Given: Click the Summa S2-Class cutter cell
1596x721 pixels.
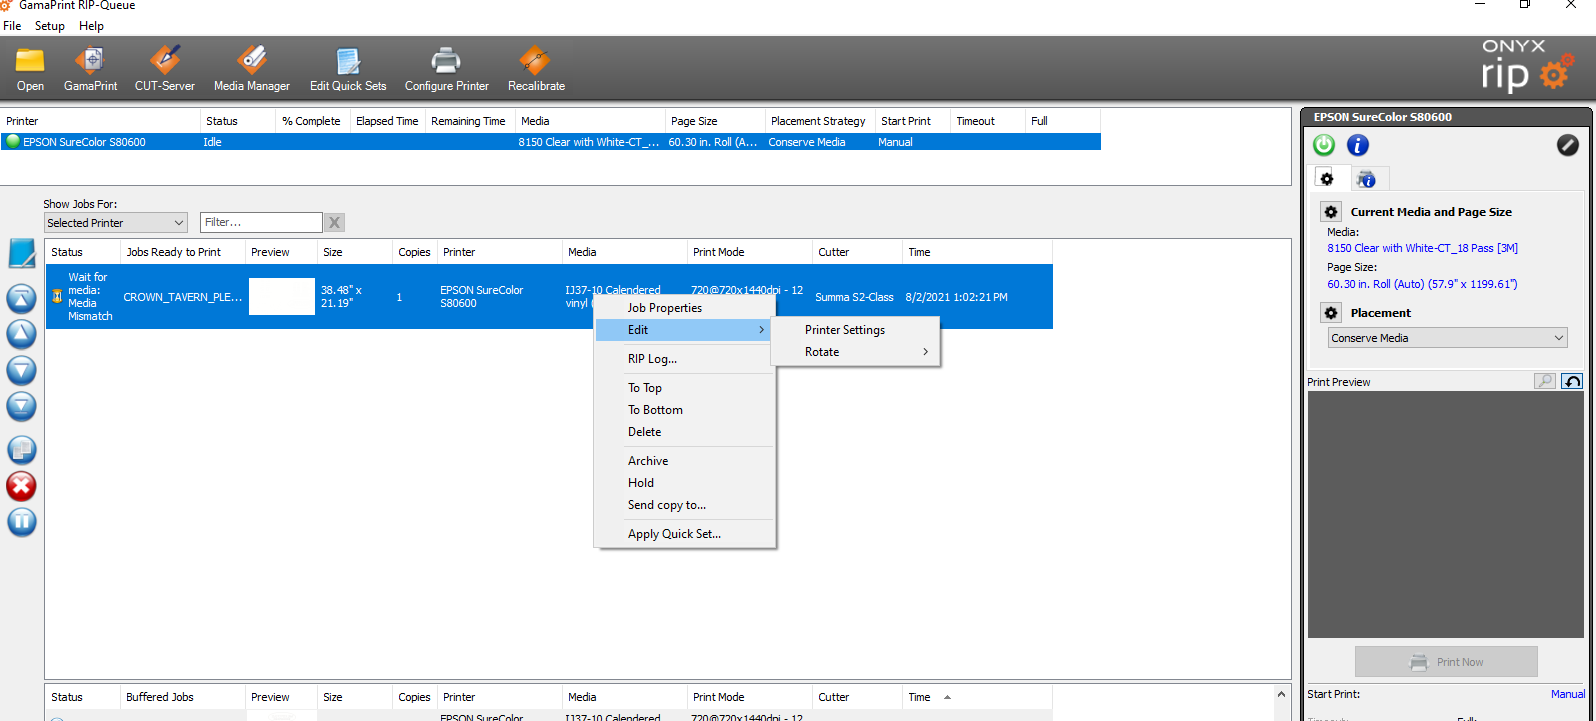Looking at the screenshot, I should [x=854, y=297].
